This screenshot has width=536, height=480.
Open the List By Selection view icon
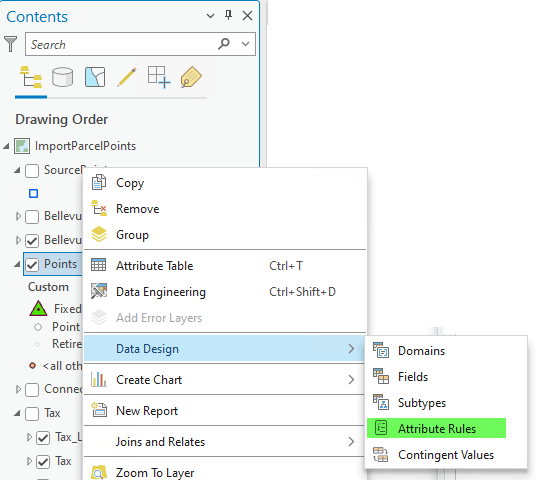(95, 77)
